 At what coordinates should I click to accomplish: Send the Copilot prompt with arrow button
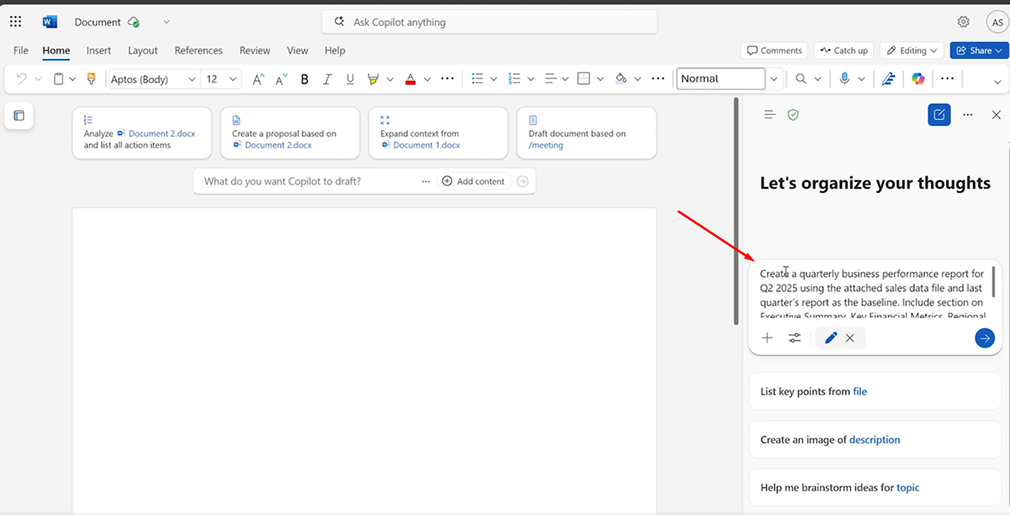(x=984, y=338)
